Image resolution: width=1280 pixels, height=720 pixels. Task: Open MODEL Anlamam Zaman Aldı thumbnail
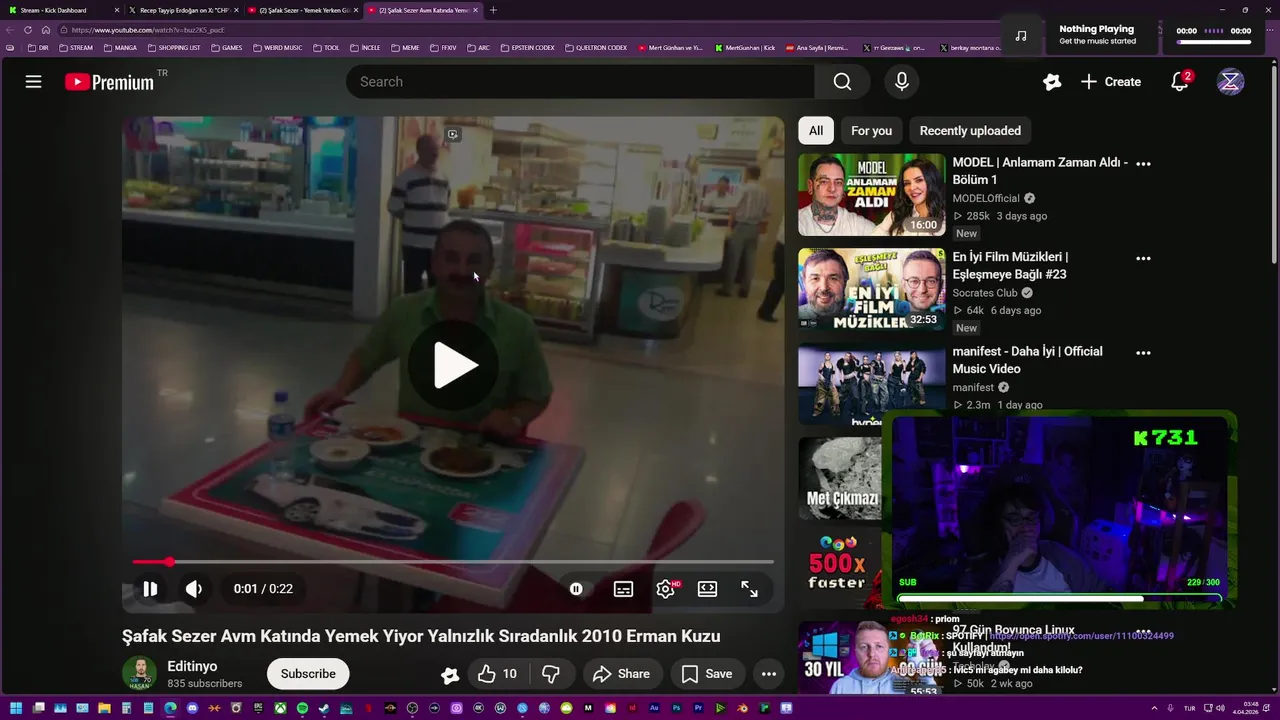click(x=871, y=195)
